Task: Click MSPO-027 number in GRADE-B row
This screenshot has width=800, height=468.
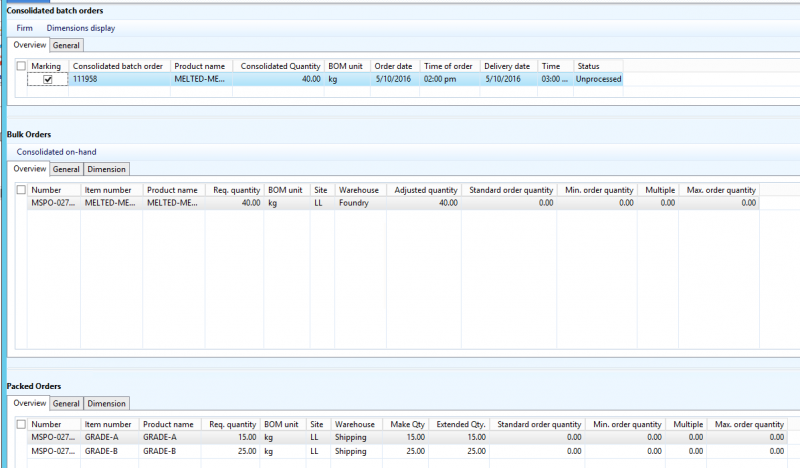Action: point(54,451)
